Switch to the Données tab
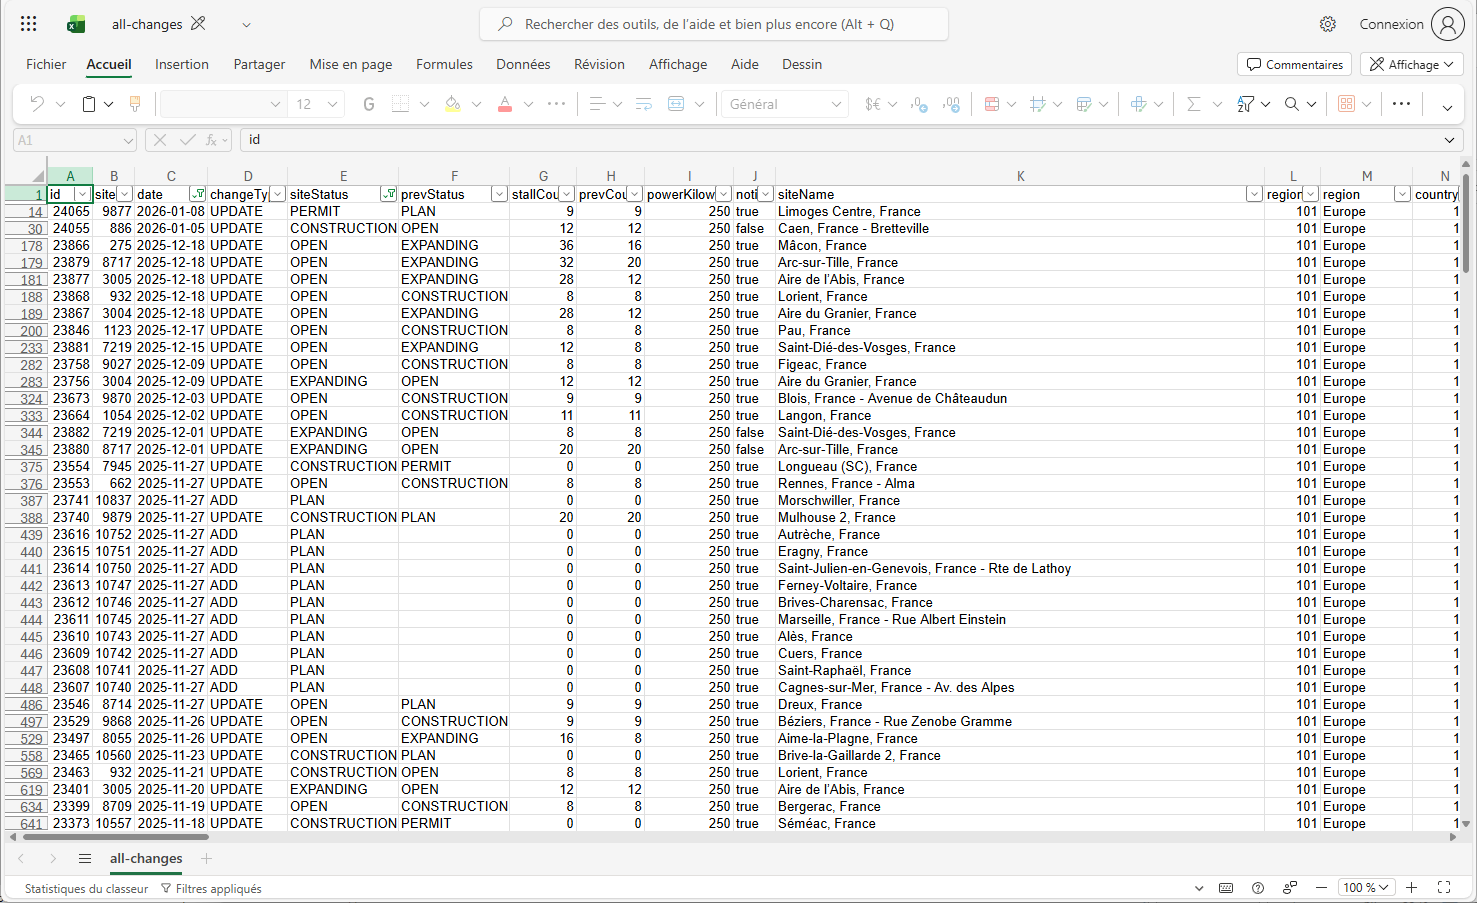 (523, 64)
